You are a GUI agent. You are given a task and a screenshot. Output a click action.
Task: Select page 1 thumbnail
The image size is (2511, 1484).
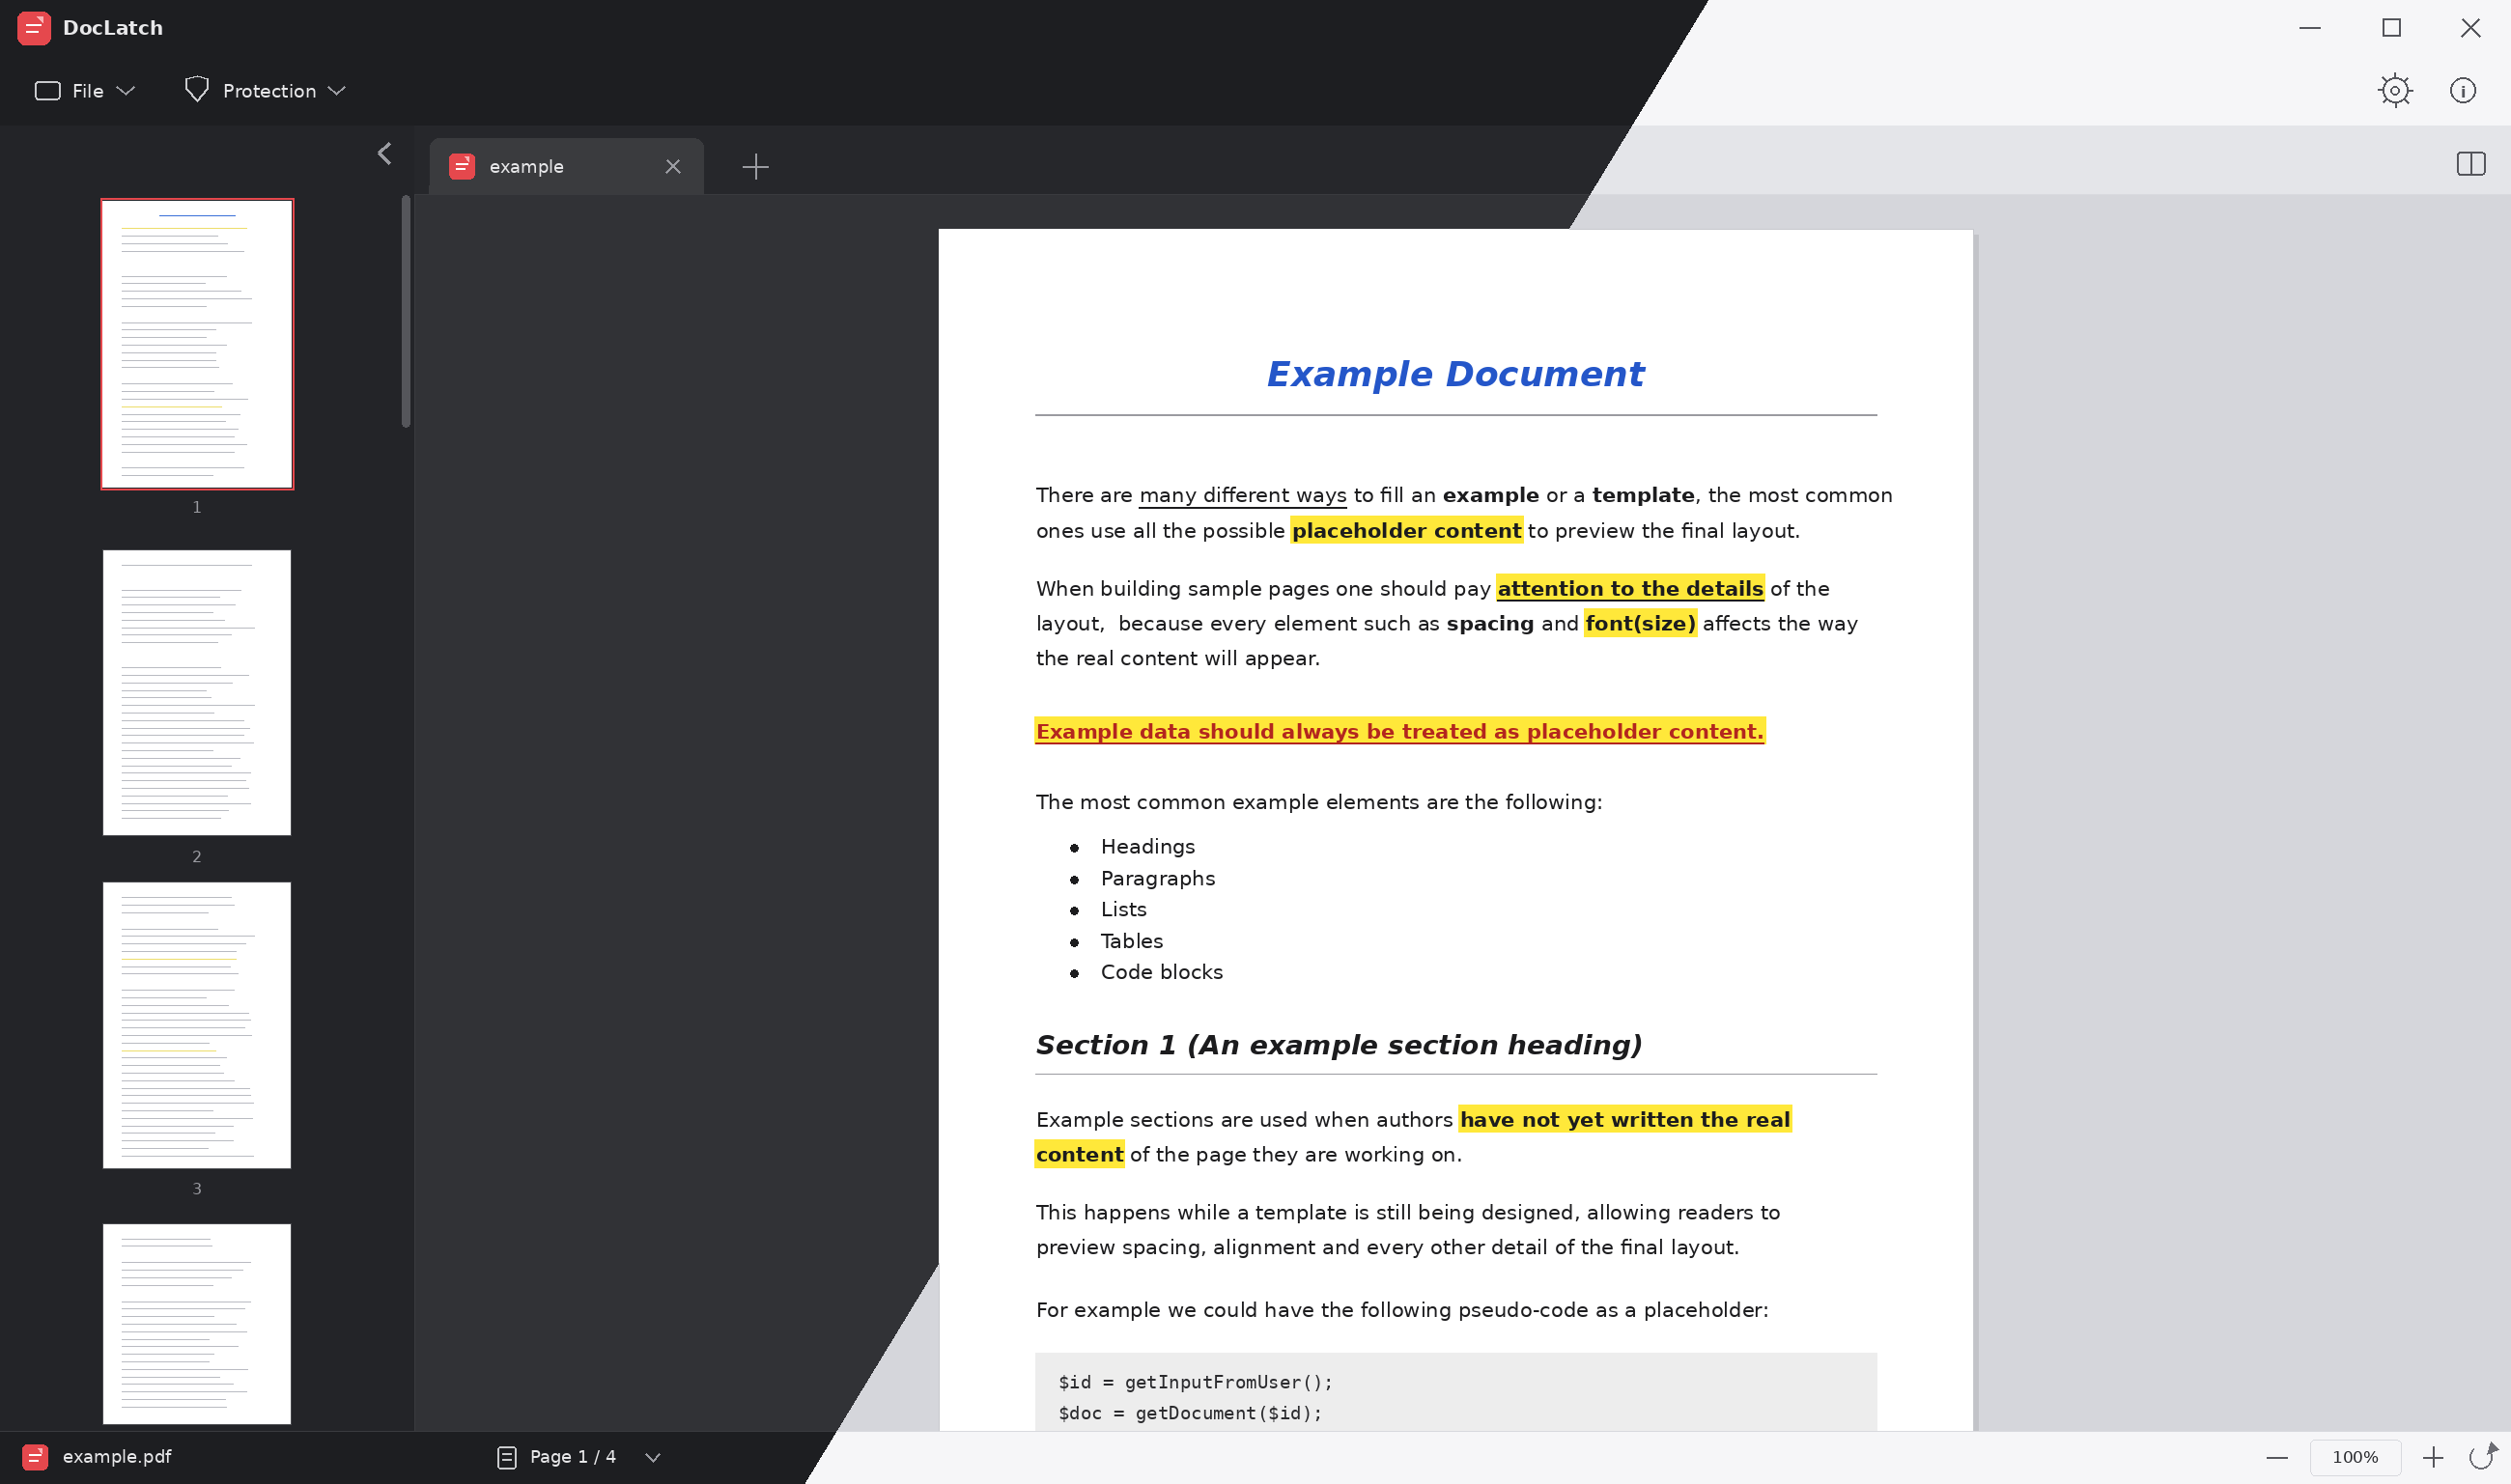[197, 344]
